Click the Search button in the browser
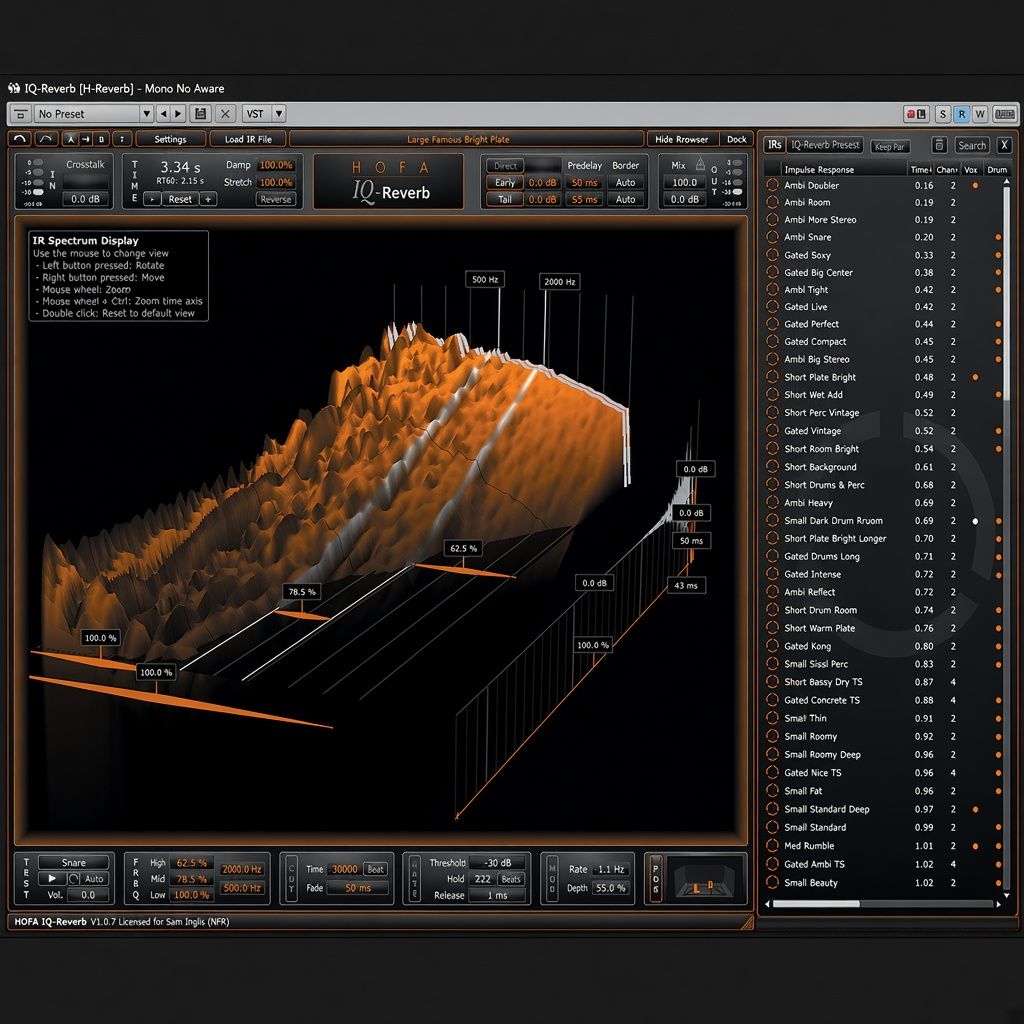The height and width of the screenshot is (1024, 1024). [x=972, y=145]
